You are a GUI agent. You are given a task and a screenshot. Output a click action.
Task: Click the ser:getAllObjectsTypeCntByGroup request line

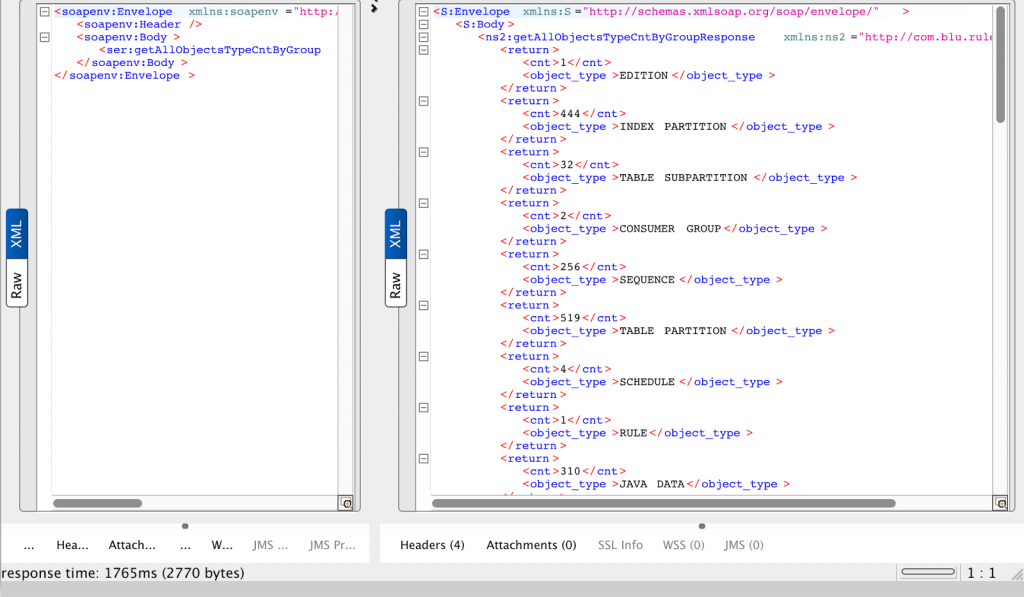point(210,50)
